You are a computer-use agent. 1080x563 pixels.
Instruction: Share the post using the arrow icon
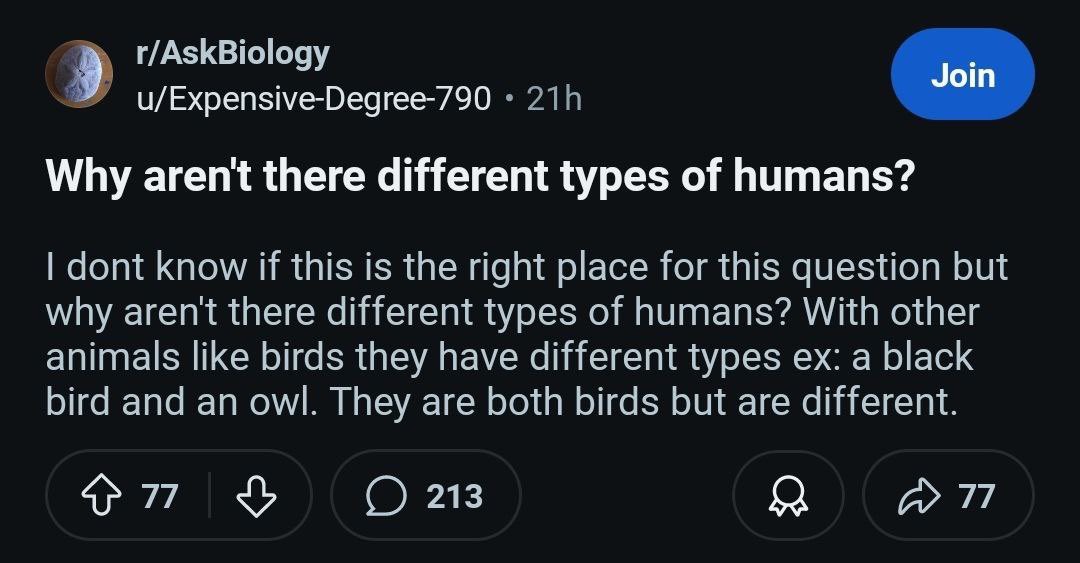(x=920, y=496)
